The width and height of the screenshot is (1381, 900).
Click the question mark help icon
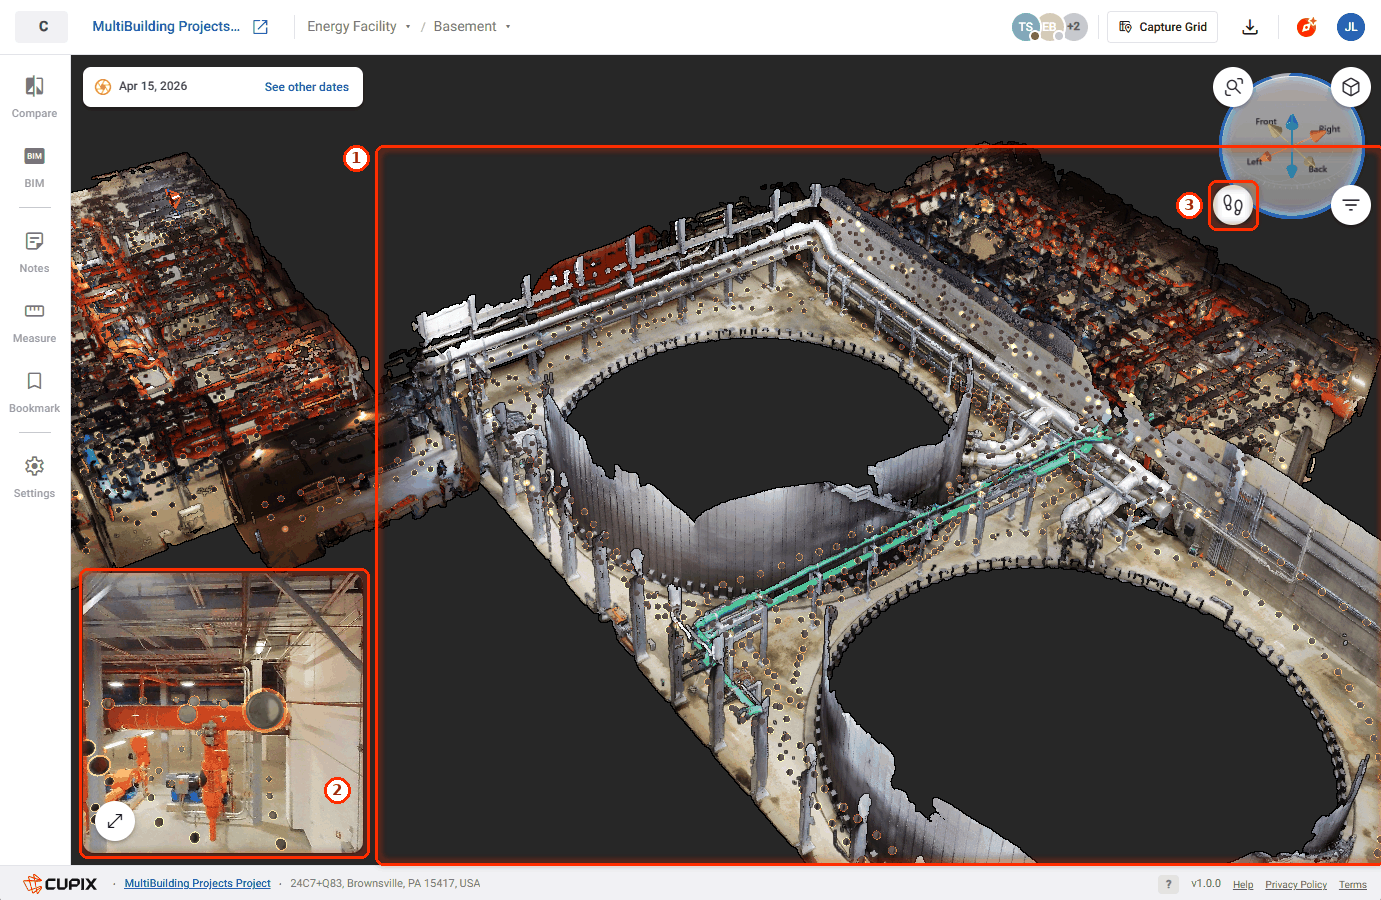tap(1168, 884)
